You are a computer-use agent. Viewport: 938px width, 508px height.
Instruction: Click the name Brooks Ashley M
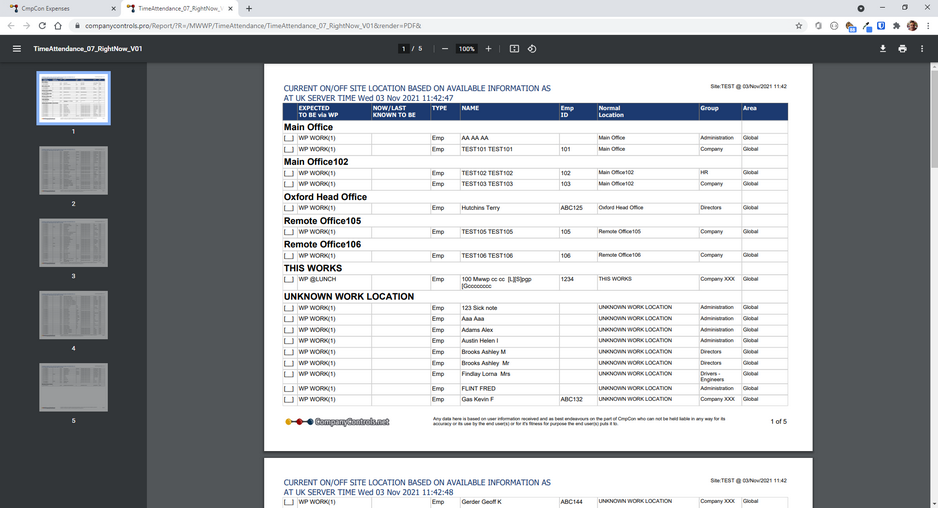click(483, 352)
